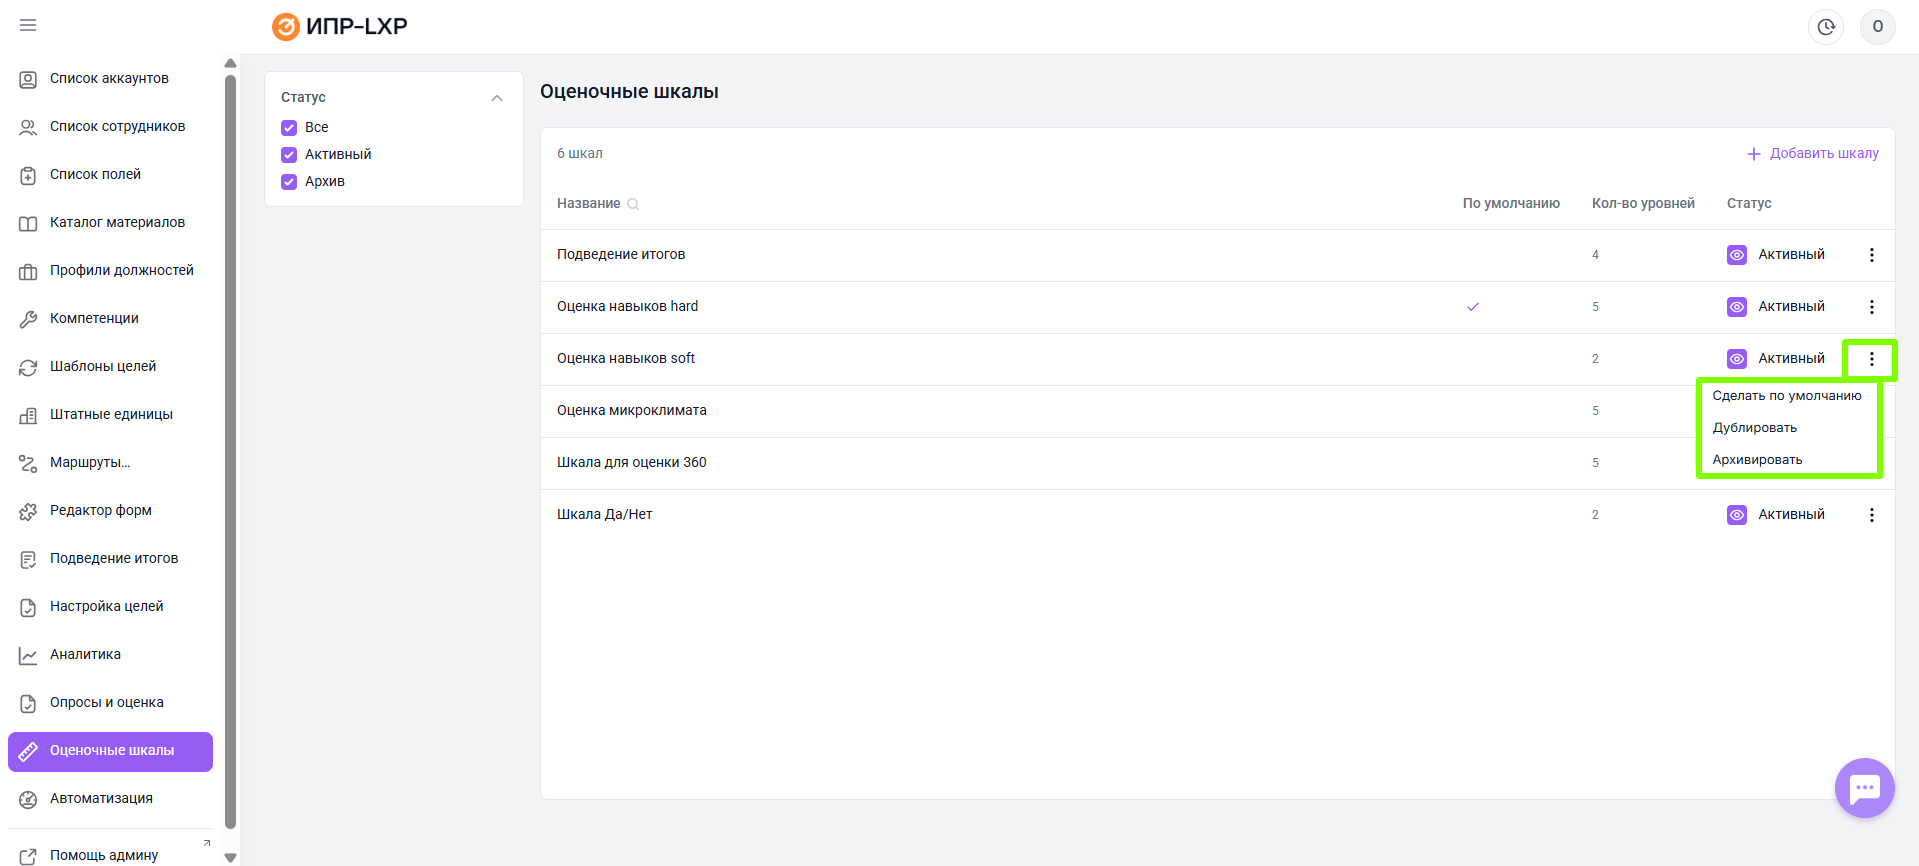Open the clock history icon in header
This screenshot has width=1919, height=866.
tap(1826, 27)
